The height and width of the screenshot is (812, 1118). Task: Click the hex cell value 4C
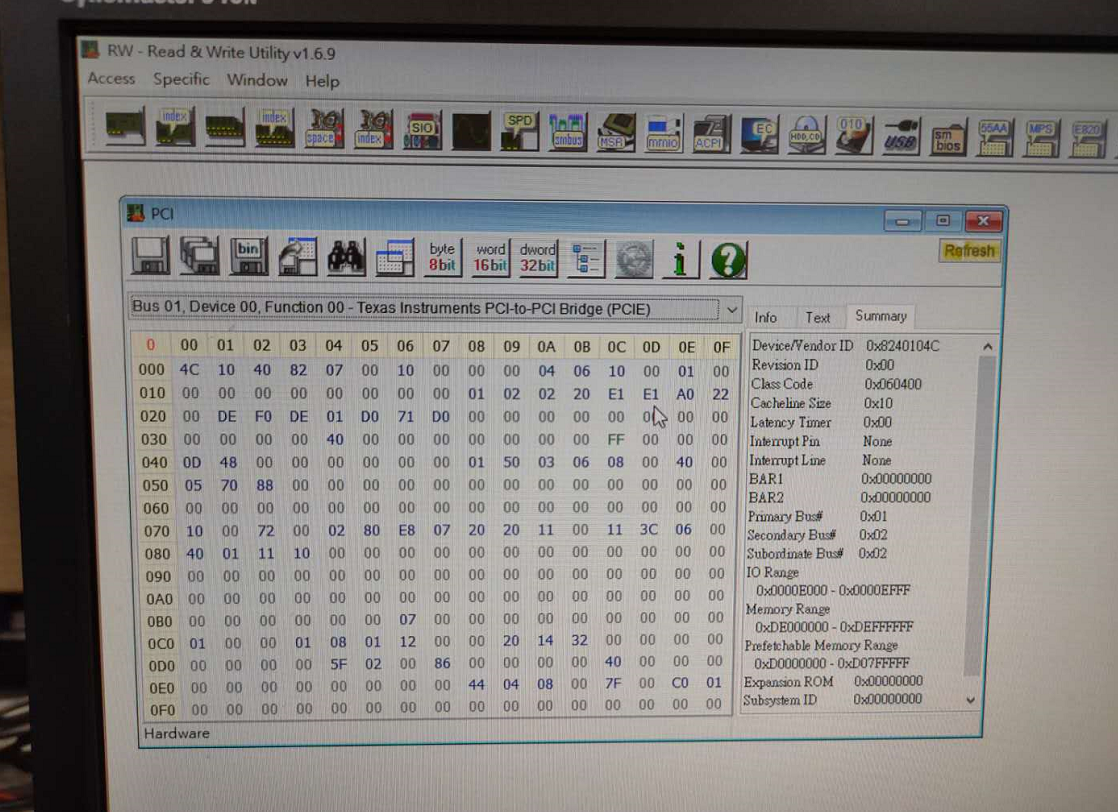tap(189, 370)
